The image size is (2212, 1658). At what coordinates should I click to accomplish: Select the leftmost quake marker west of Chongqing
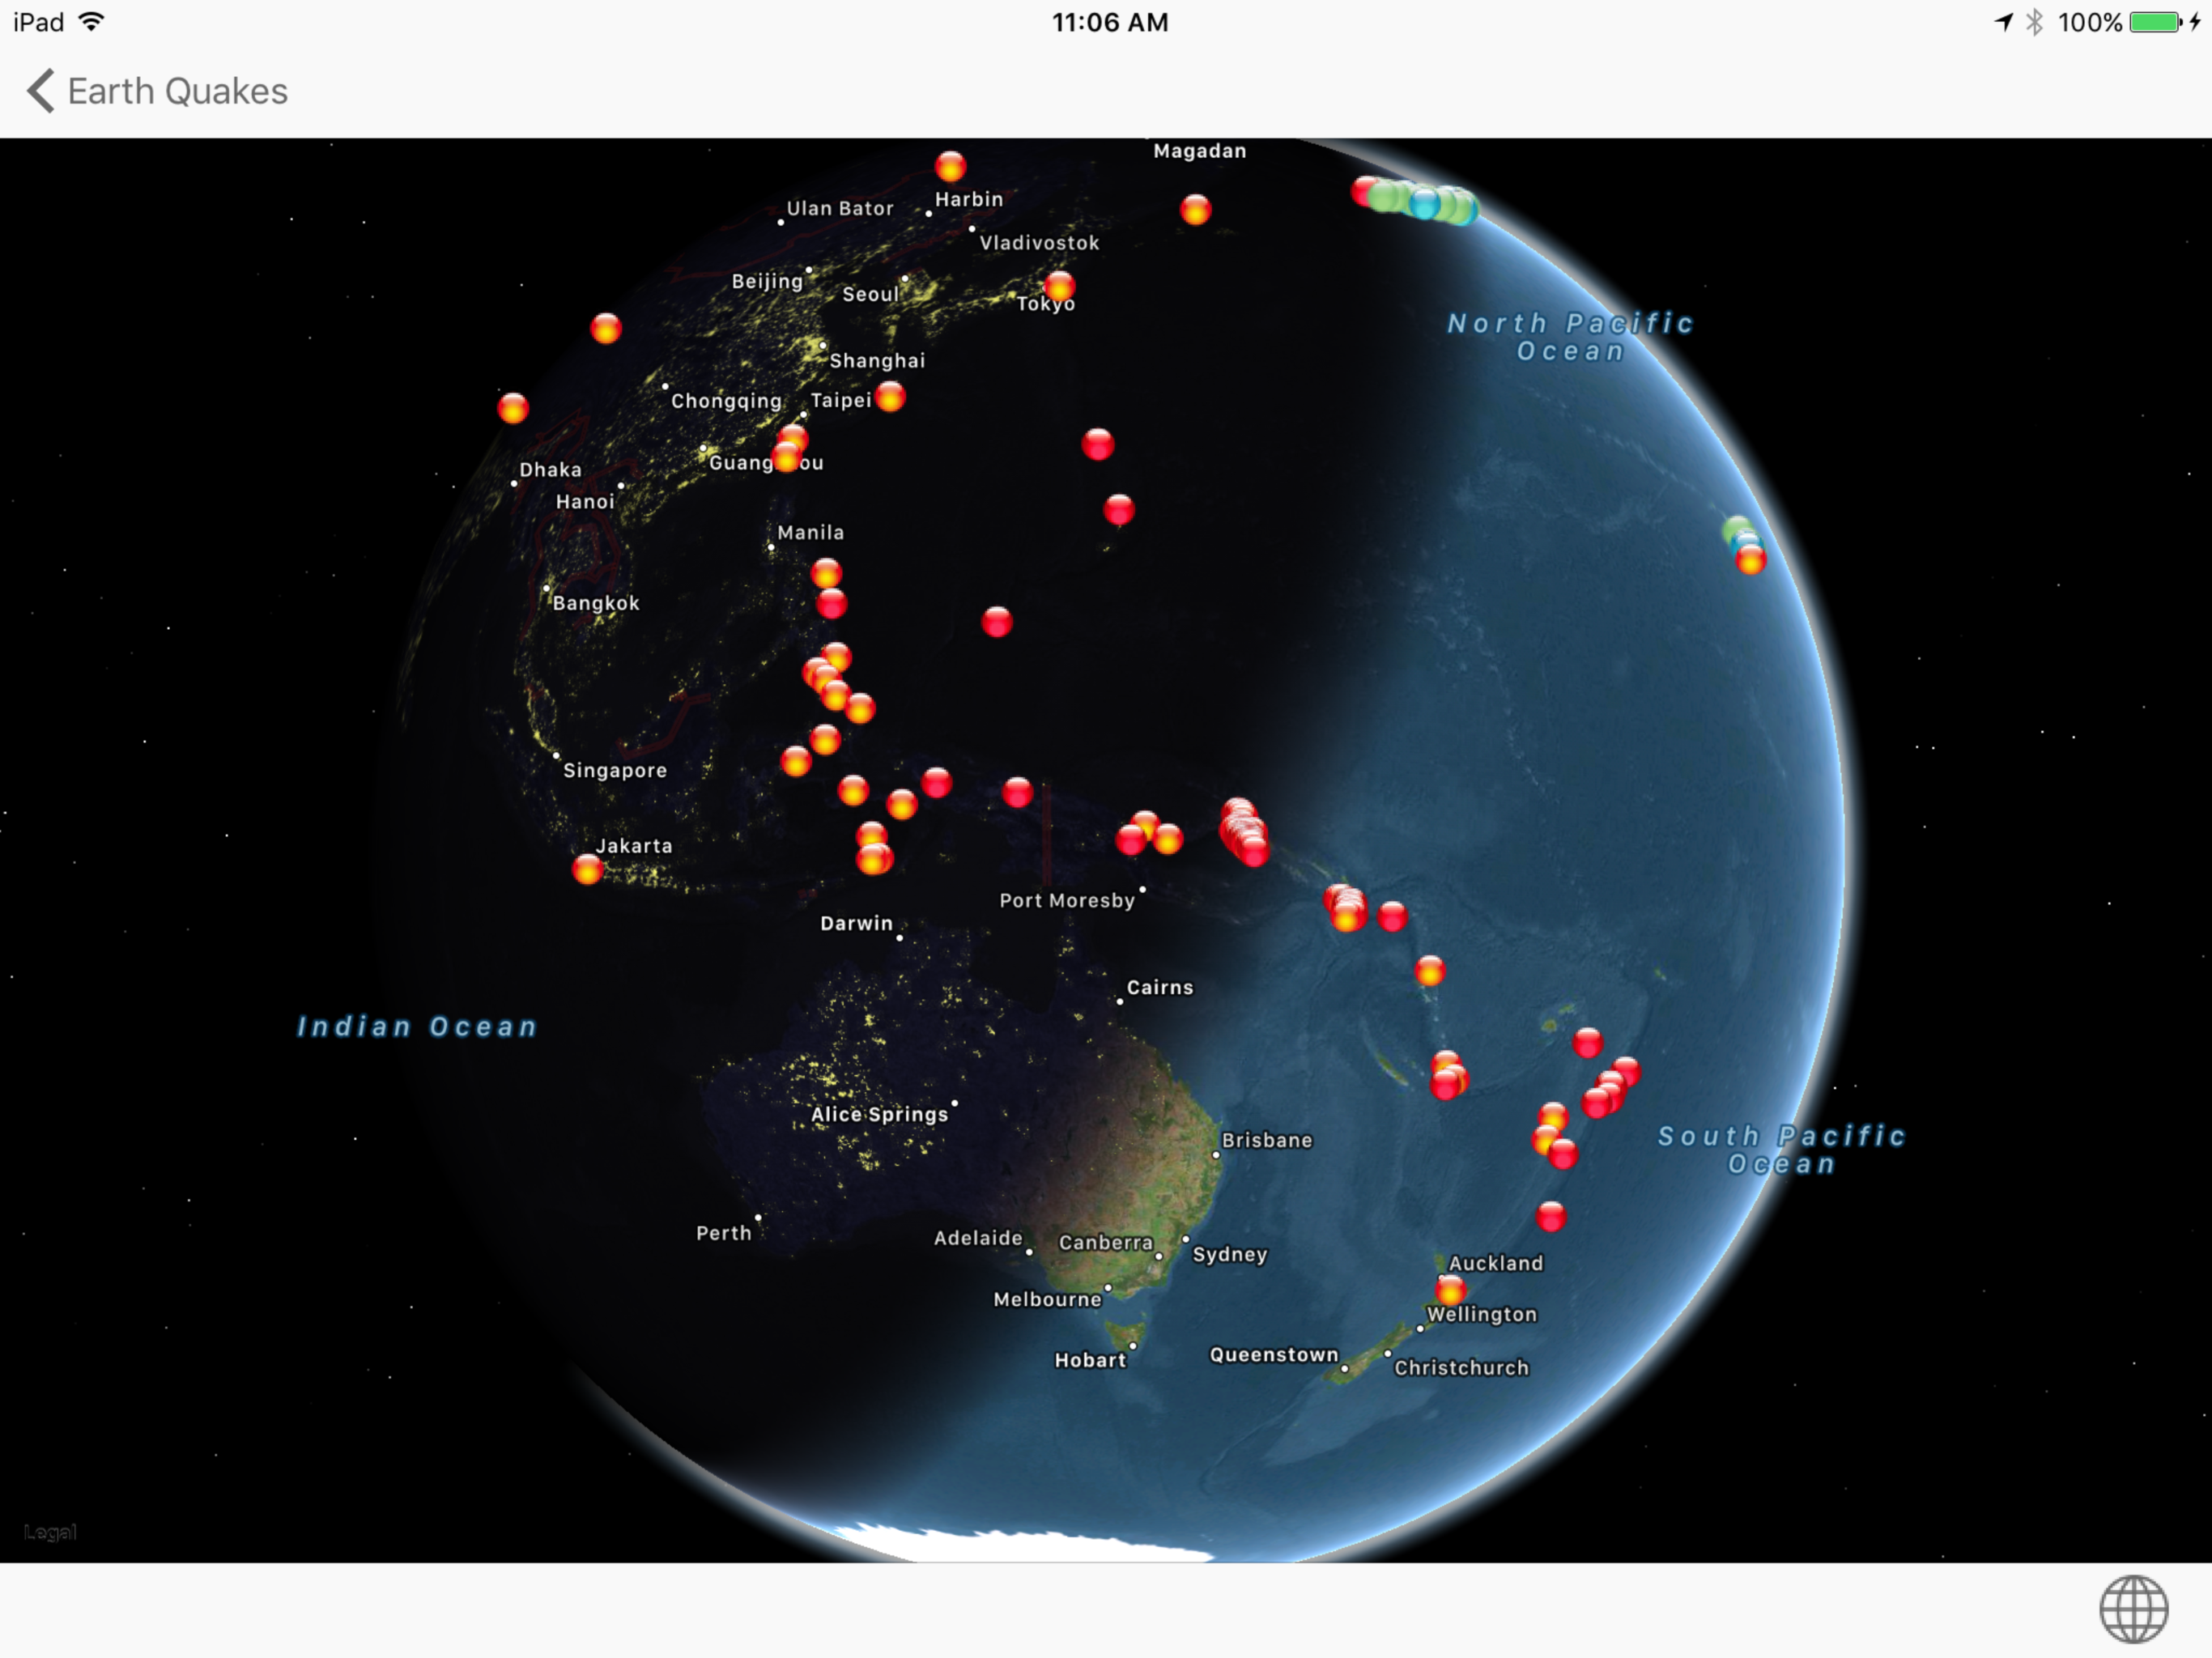(513, 407)
